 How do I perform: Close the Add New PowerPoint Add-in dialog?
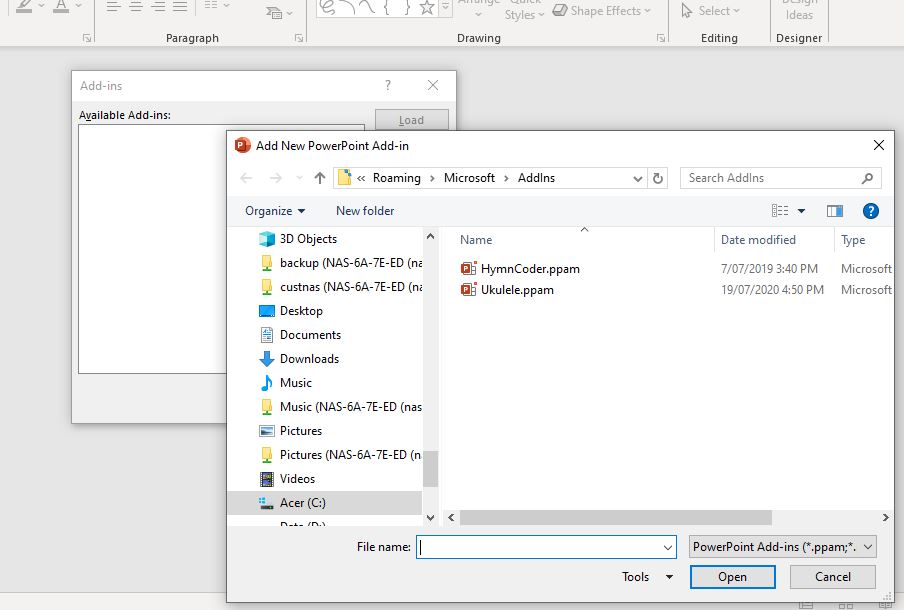pos(879,145)
